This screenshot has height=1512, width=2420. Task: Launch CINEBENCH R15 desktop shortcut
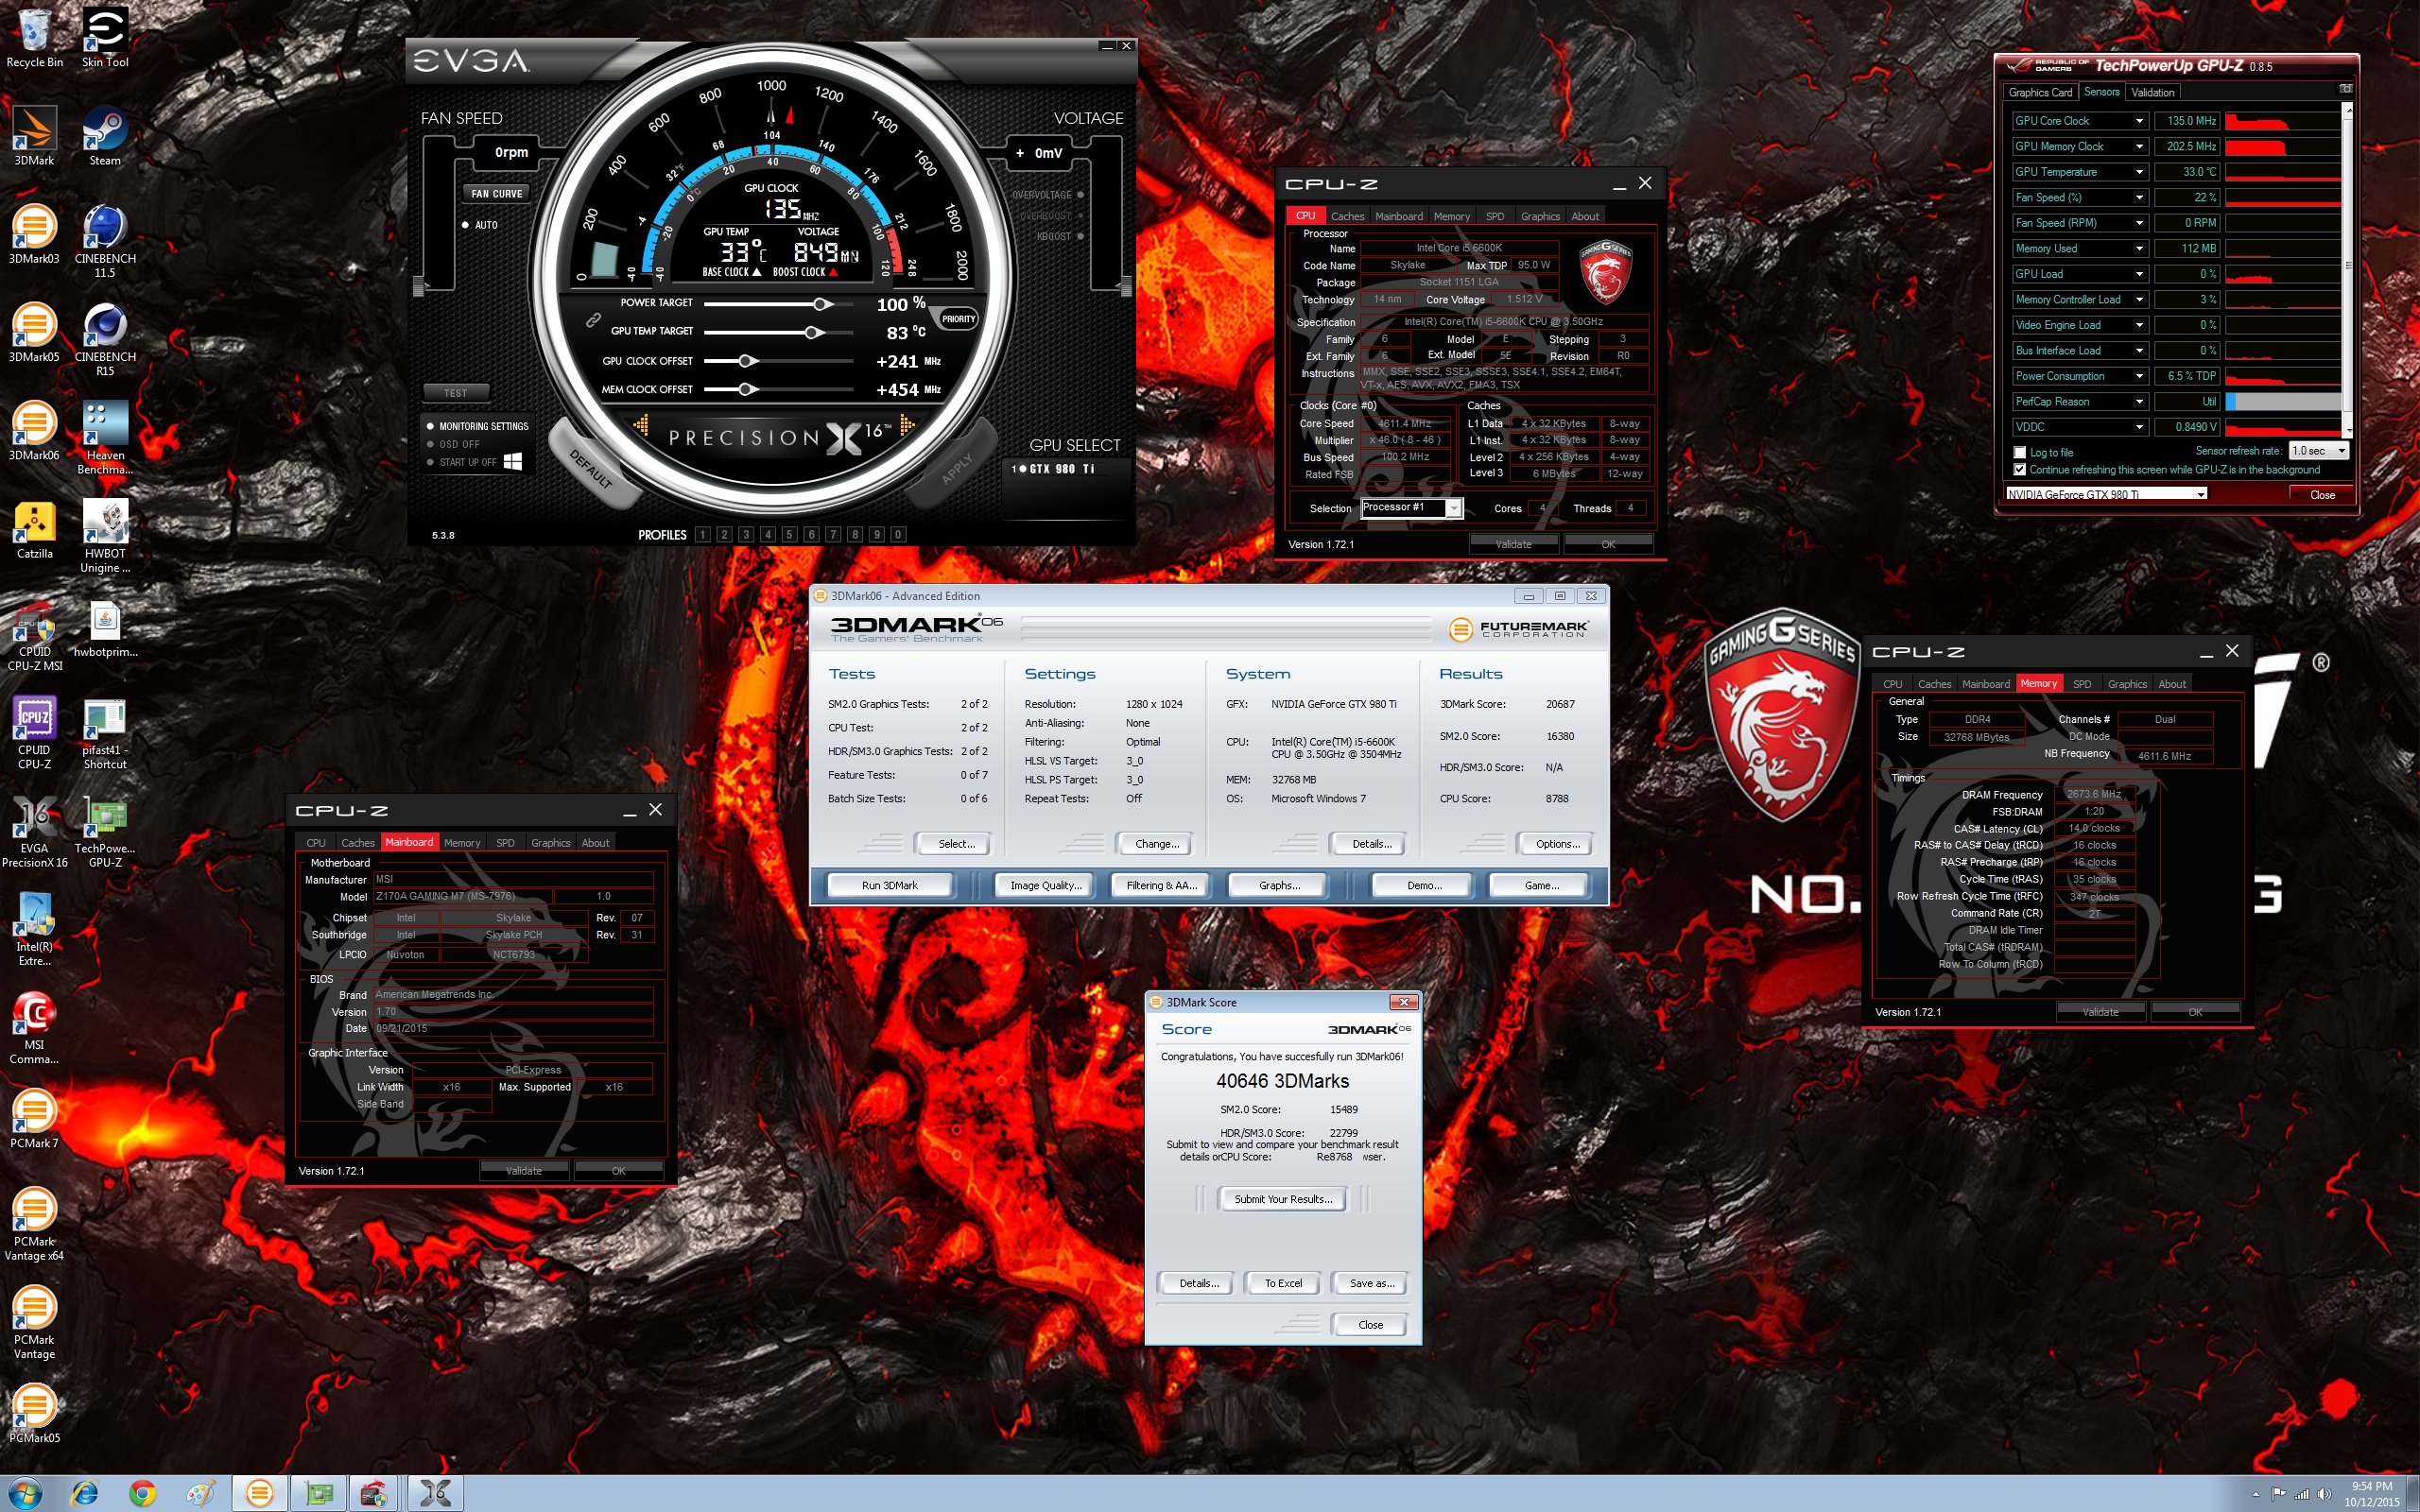coord(105,340)
